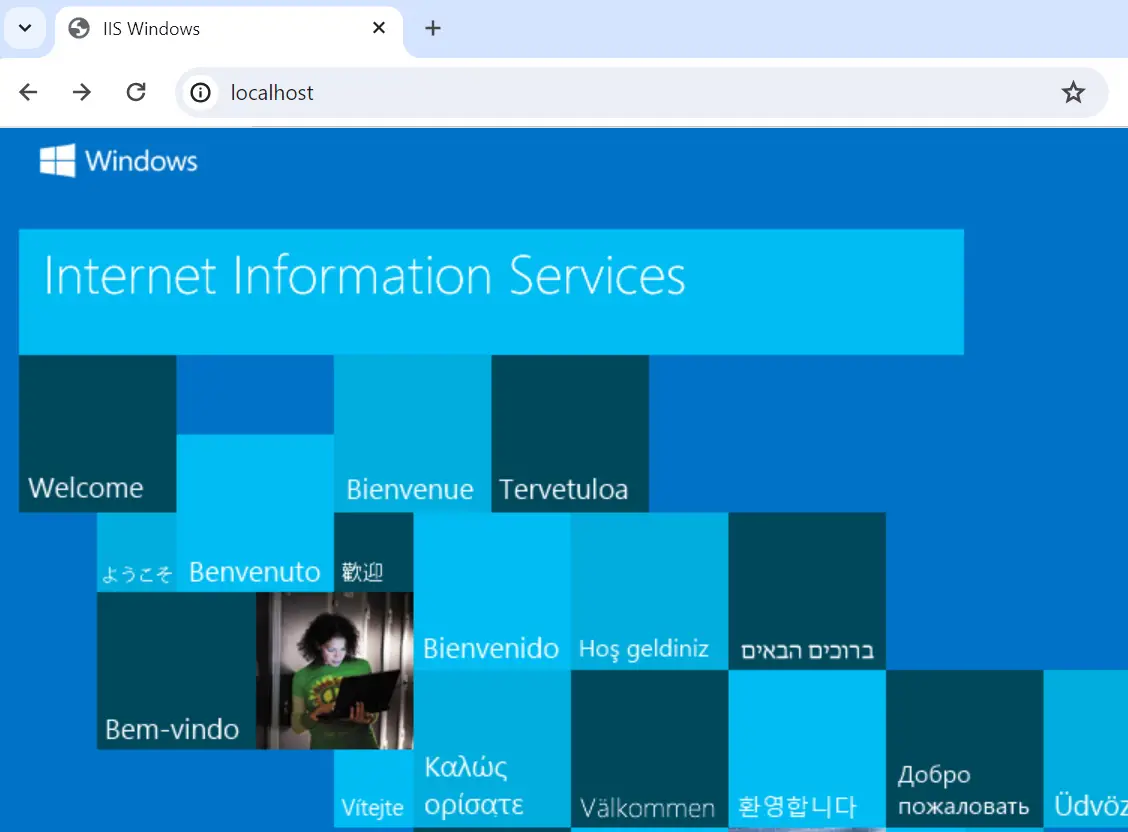Screen dimensions: 1128x832
Task: Click the Добро пожаловать tile
Action: click(x=965, y=749)
